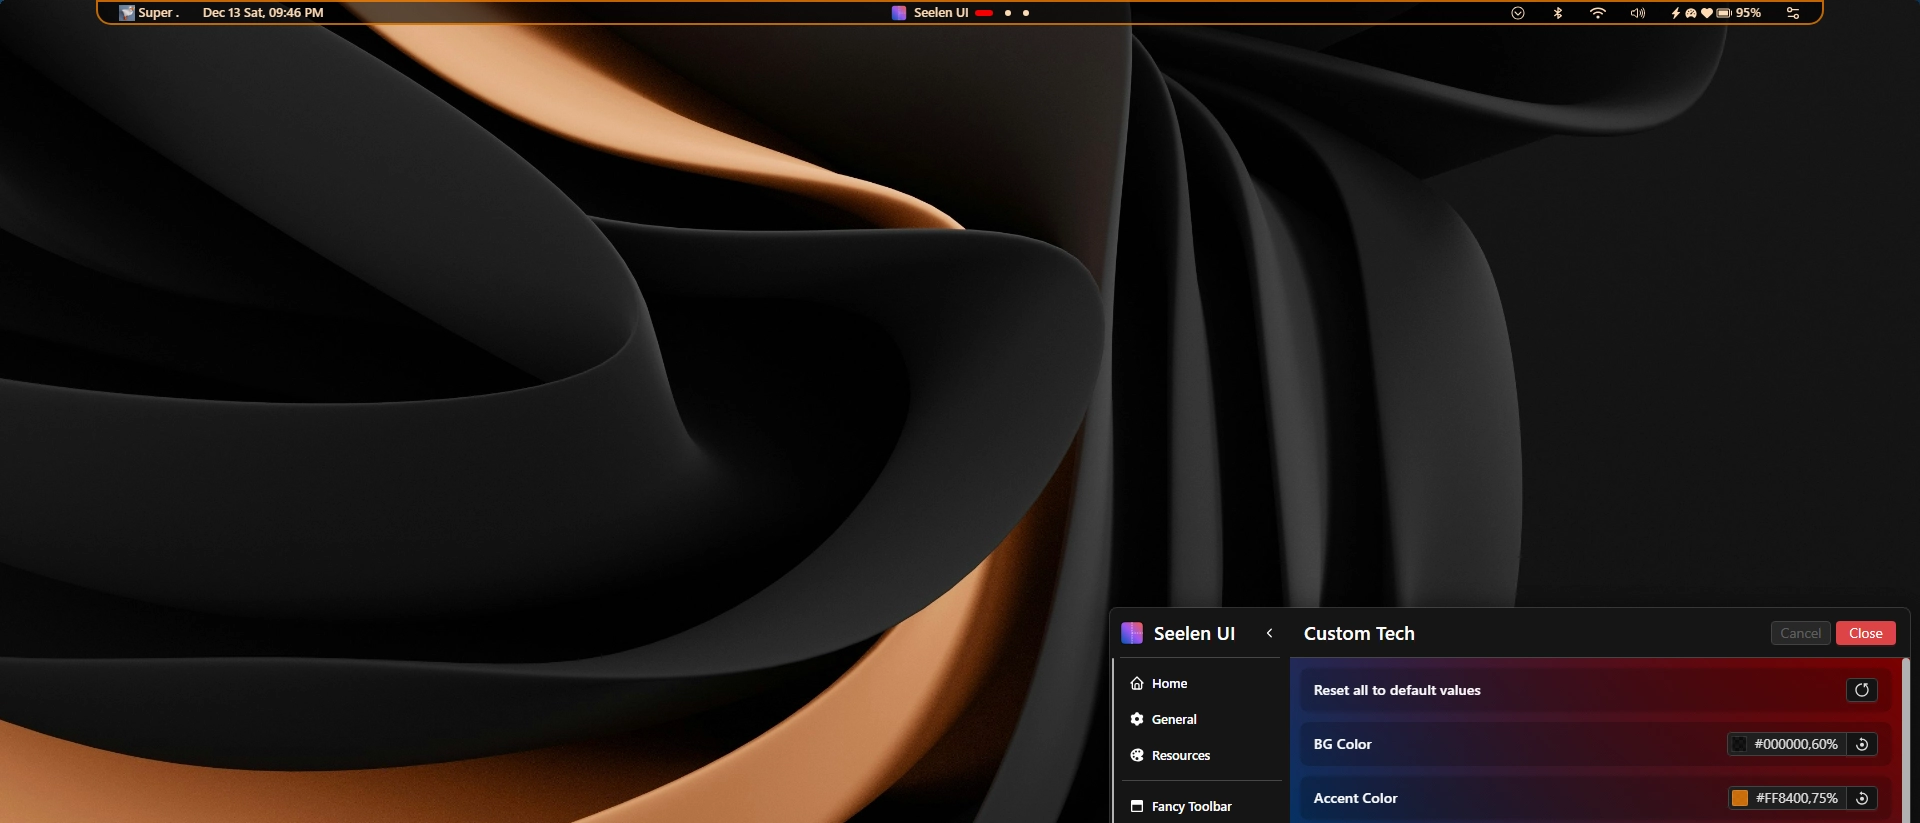This screenshot has width=1920, height=823.
Task: Click the BG Color hex value field
Action: click(1795, 744)
